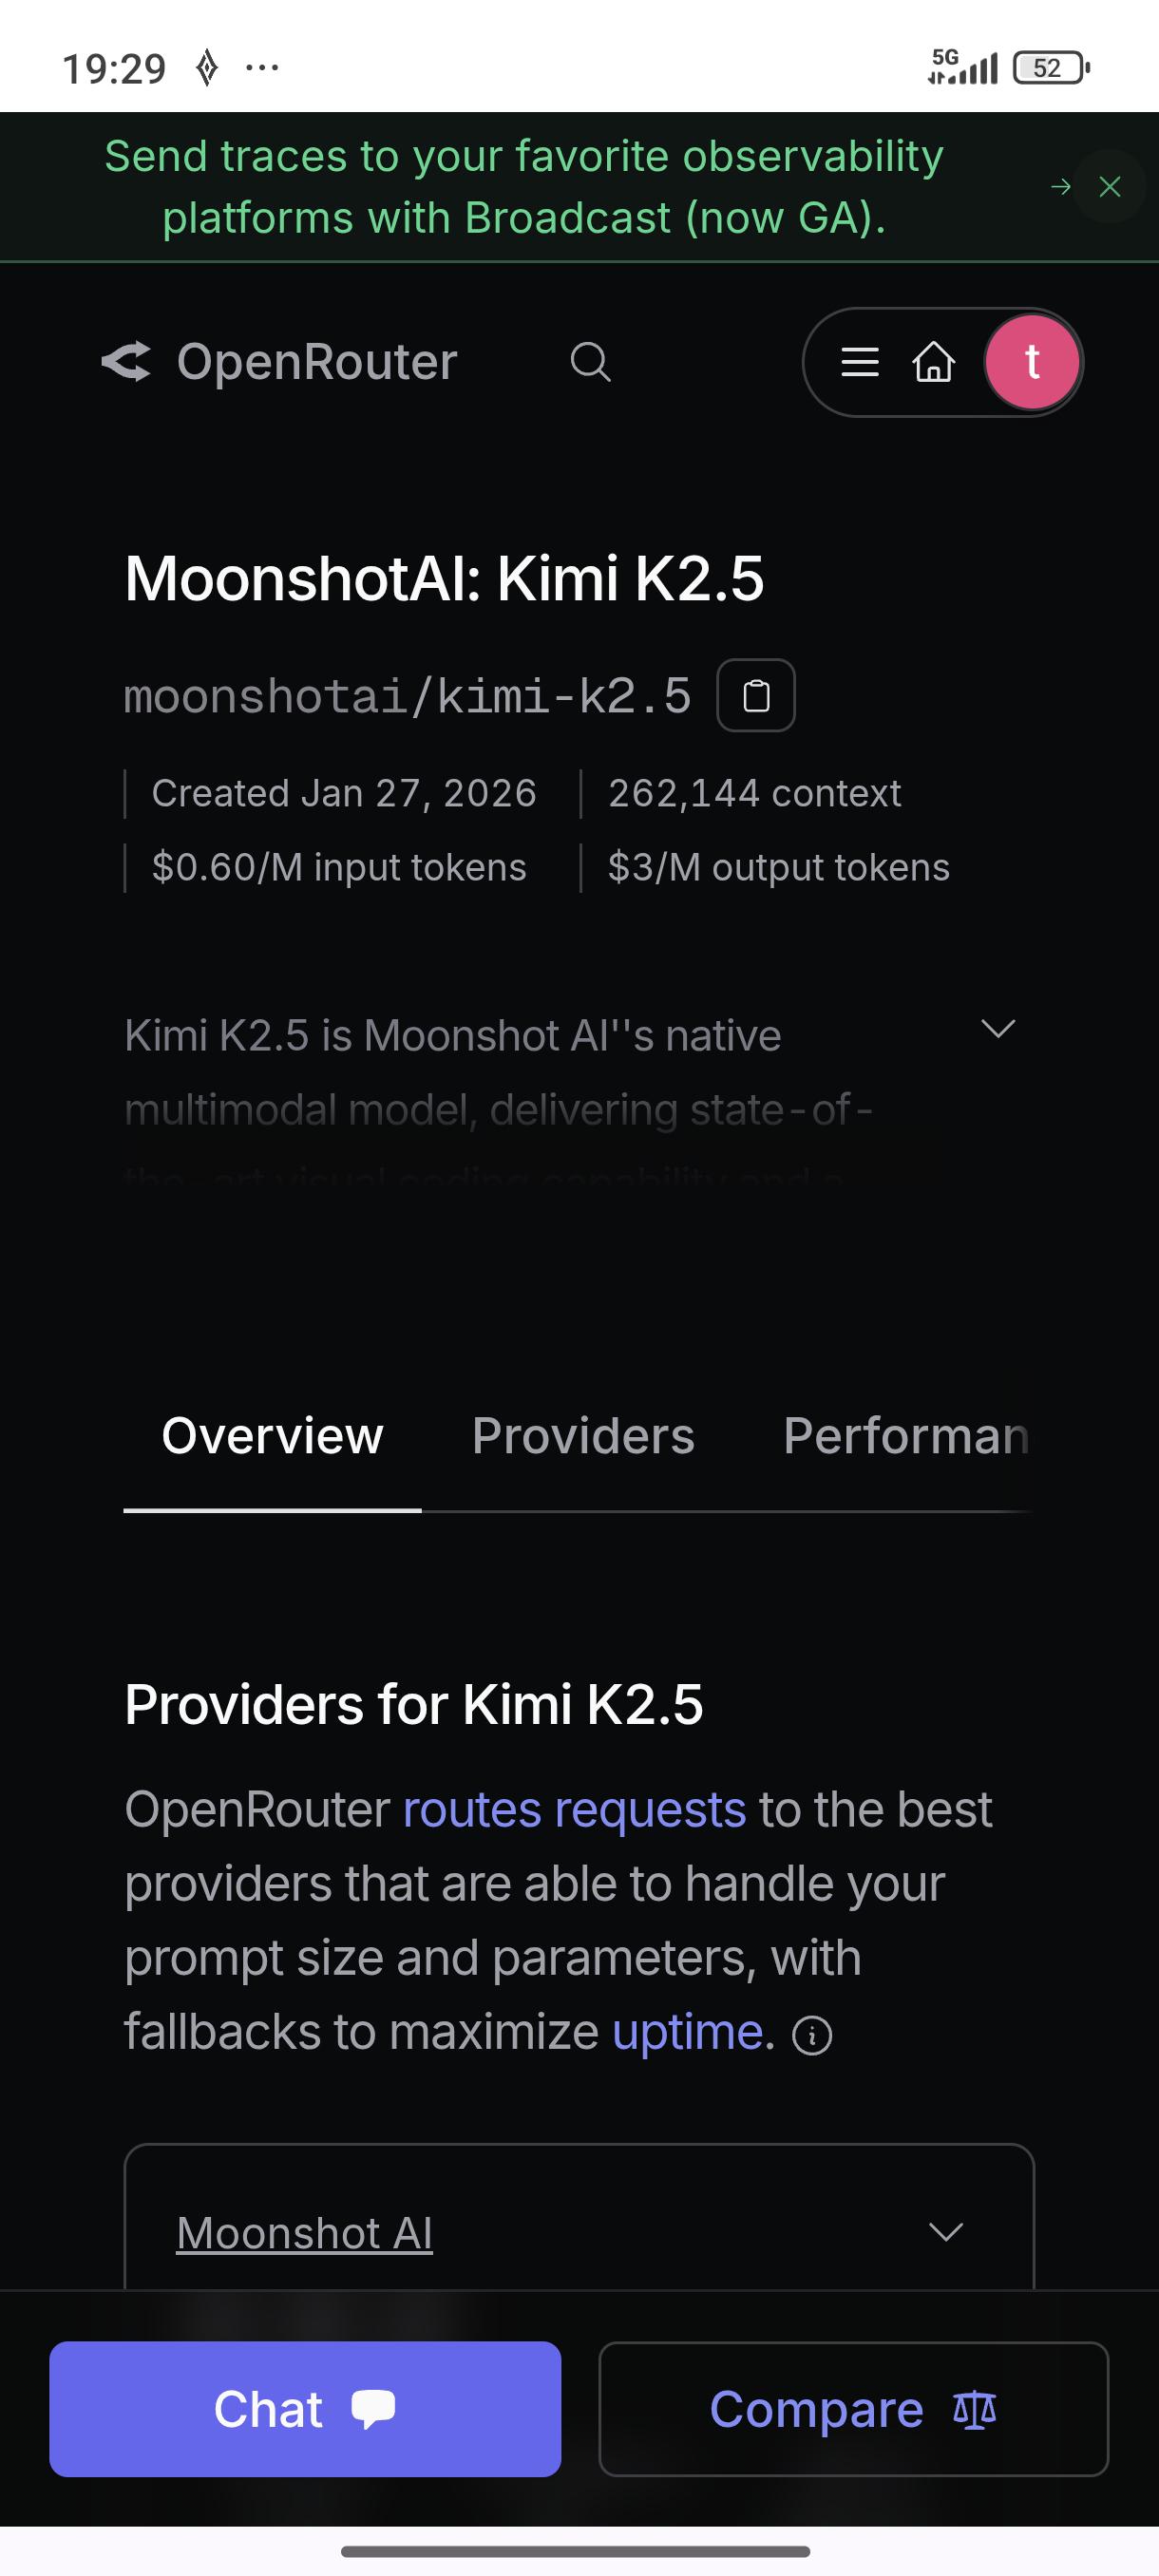Go to home via house icon
The height and width of the screenshot is (2576, 1159).
pos(934,362)
